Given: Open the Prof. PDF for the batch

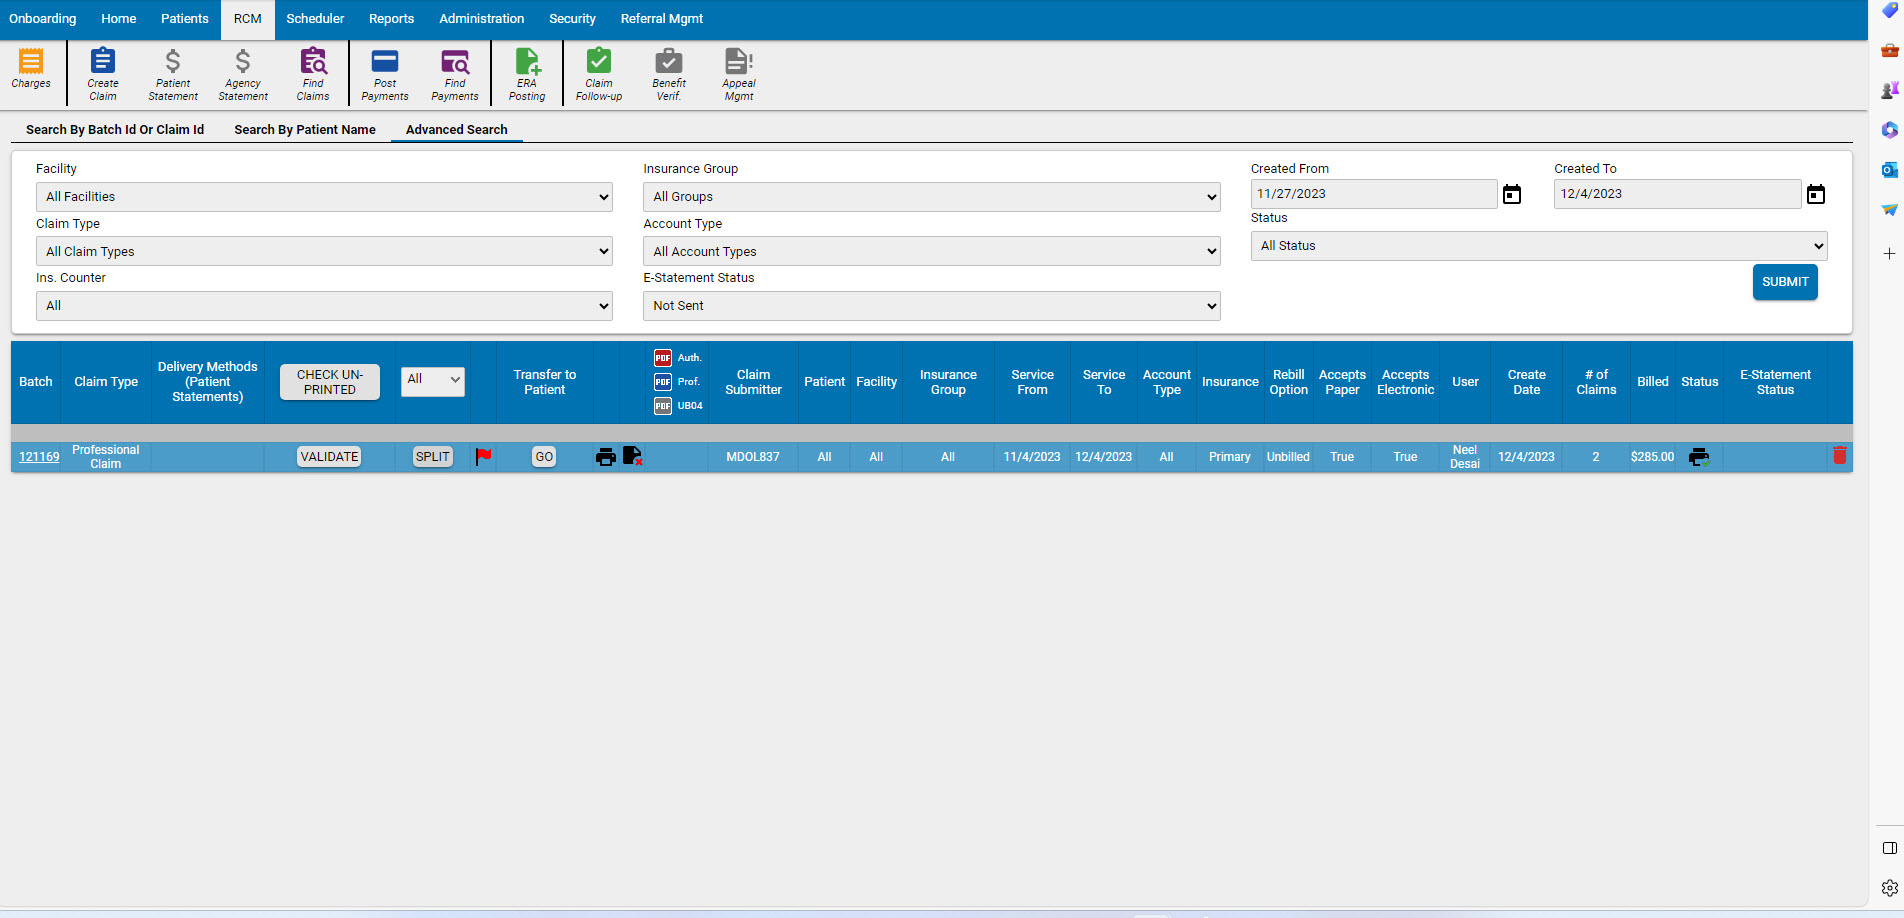Looking at the screenshot, I should point(662,381).
